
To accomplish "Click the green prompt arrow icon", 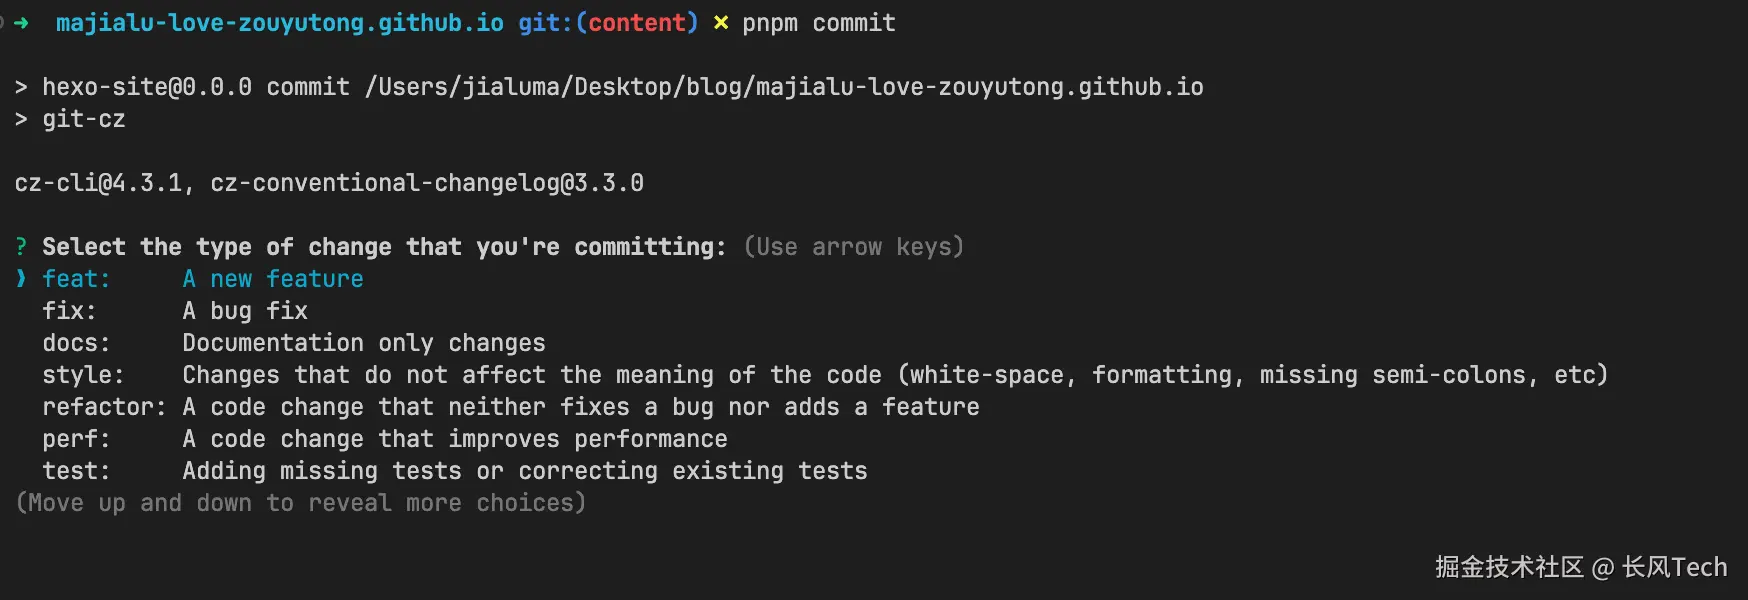I will (21, 23).
